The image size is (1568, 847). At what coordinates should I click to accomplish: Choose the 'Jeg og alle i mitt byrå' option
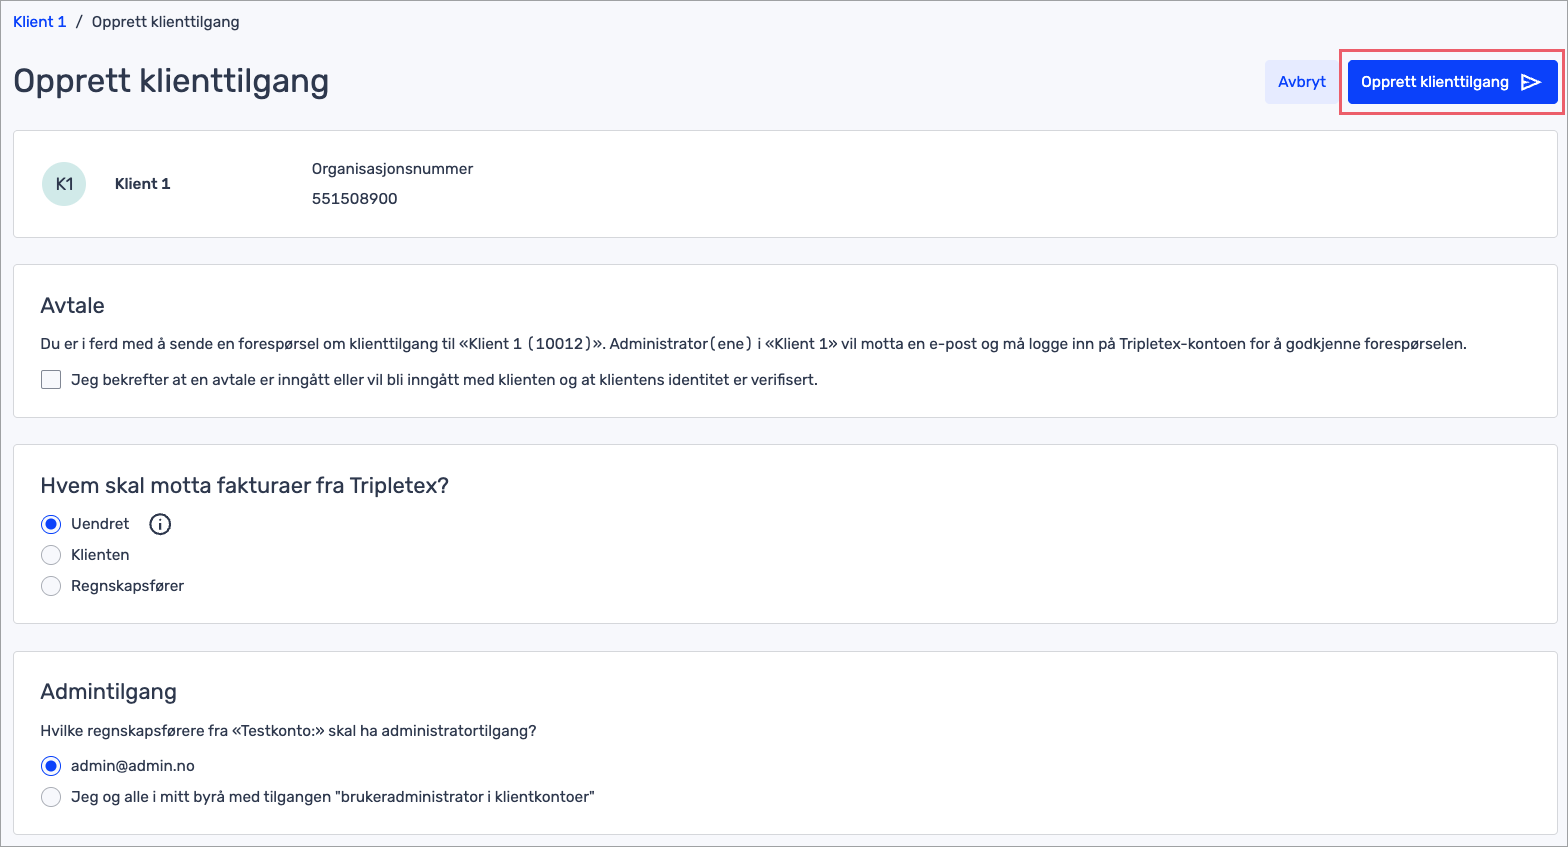[51, 797]
